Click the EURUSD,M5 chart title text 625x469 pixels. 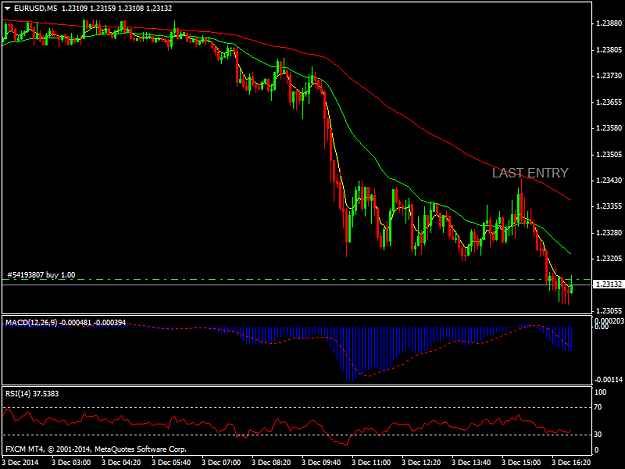pyautogui.click(x=35, y=8)
